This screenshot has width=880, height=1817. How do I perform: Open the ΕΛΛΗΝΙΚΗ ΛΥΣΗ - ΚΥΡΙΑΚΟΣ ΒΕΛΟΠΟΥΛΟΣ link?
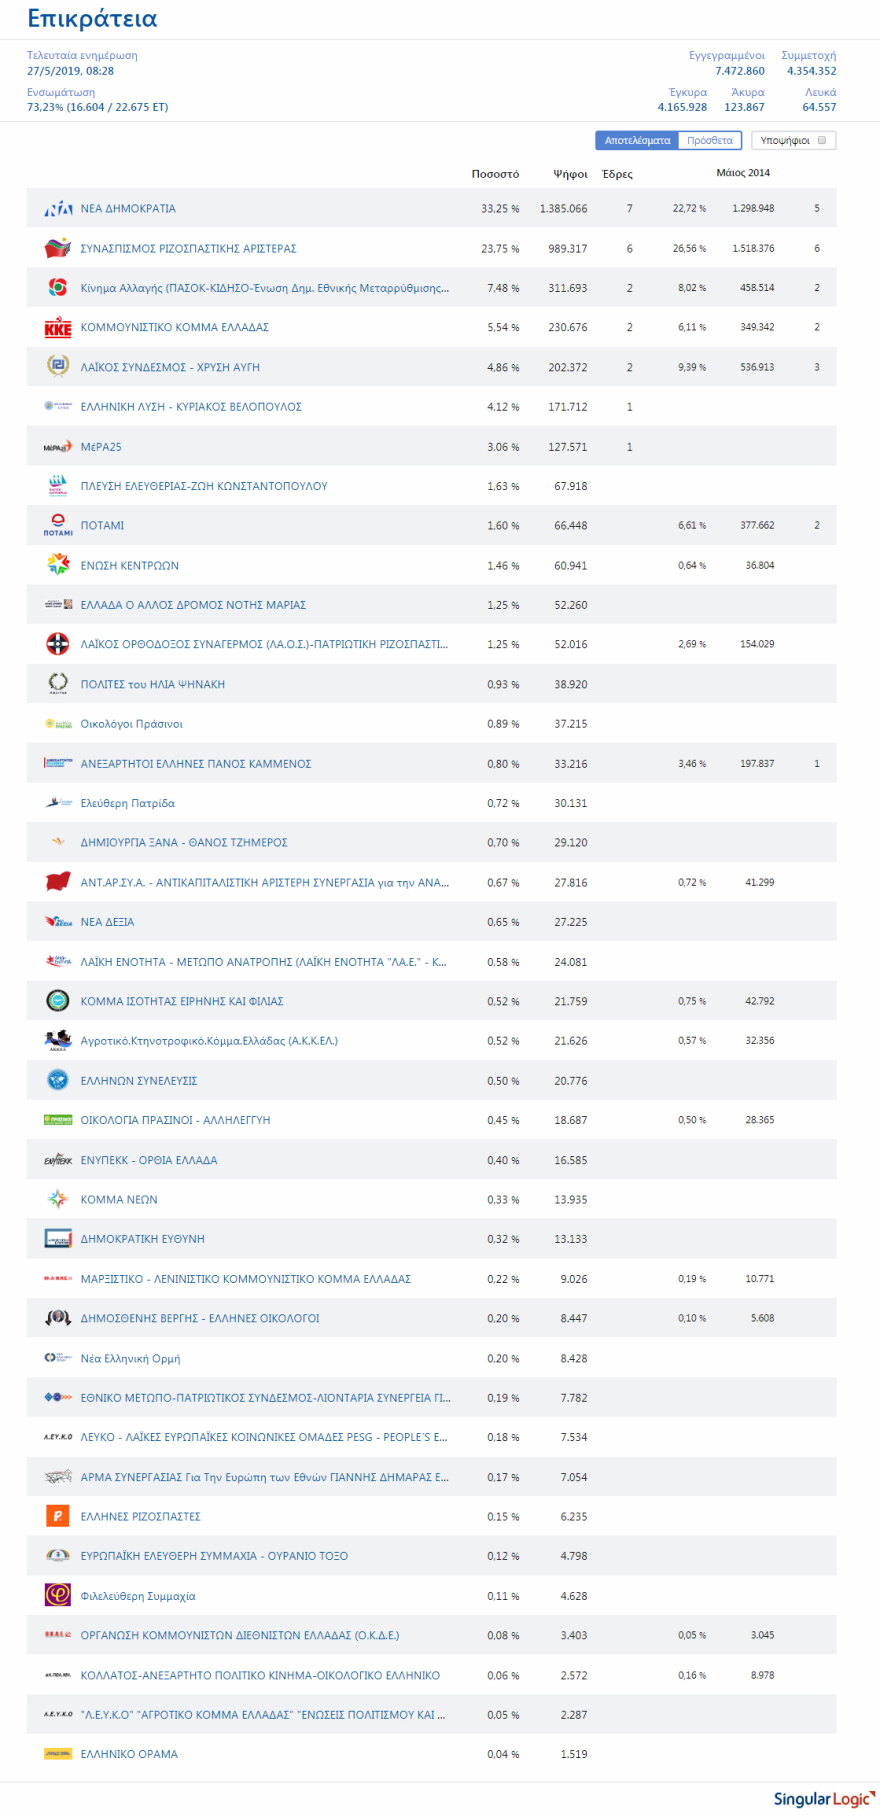(x=191, y=407)
